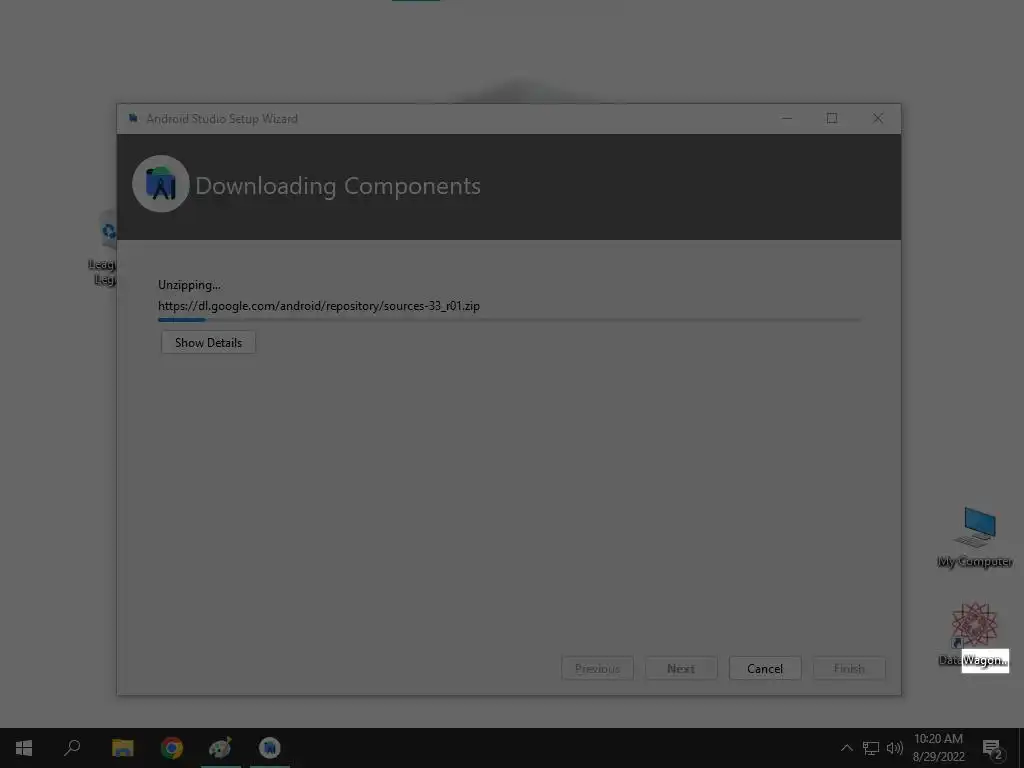1024x768 pixels.
Task: Minimize the Setup Wizard window
Action: (x=787, y=118)
